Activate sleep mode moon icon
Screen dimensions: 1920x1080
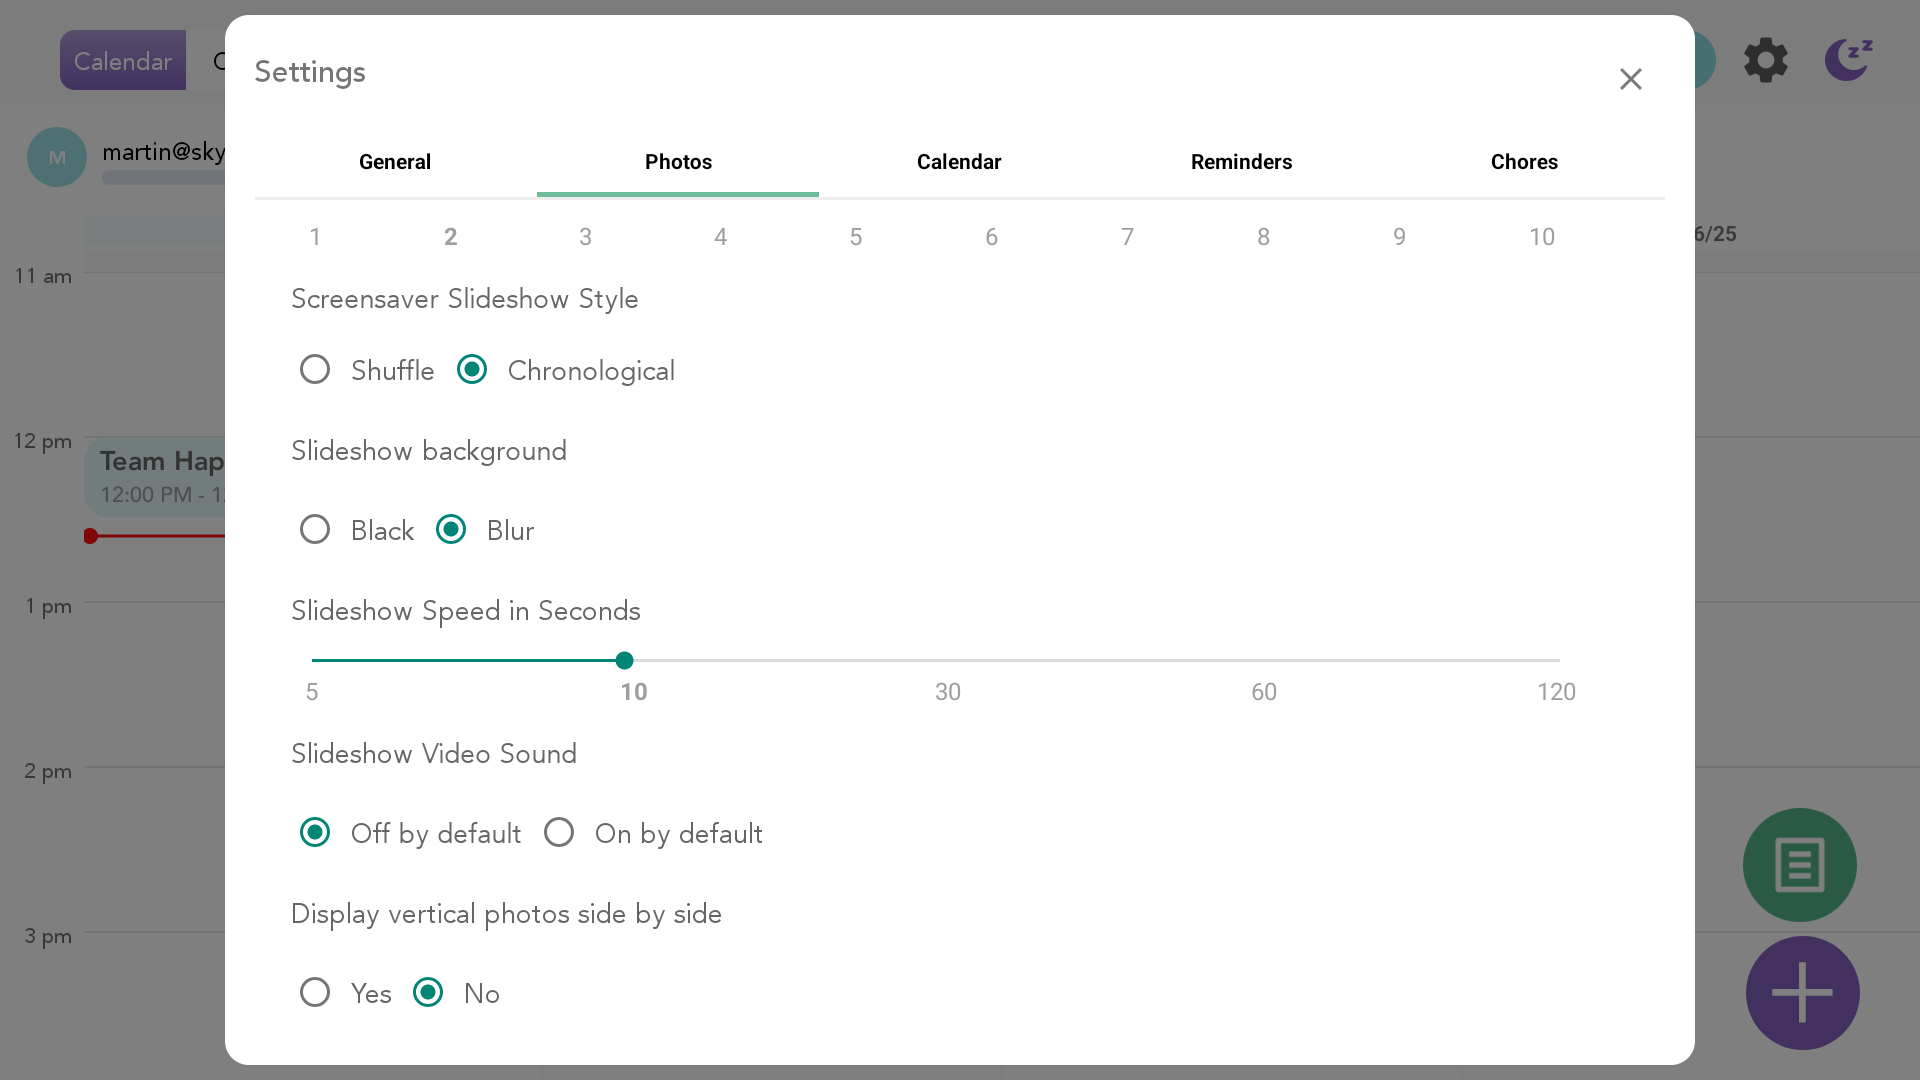[x=1847, y=60]
